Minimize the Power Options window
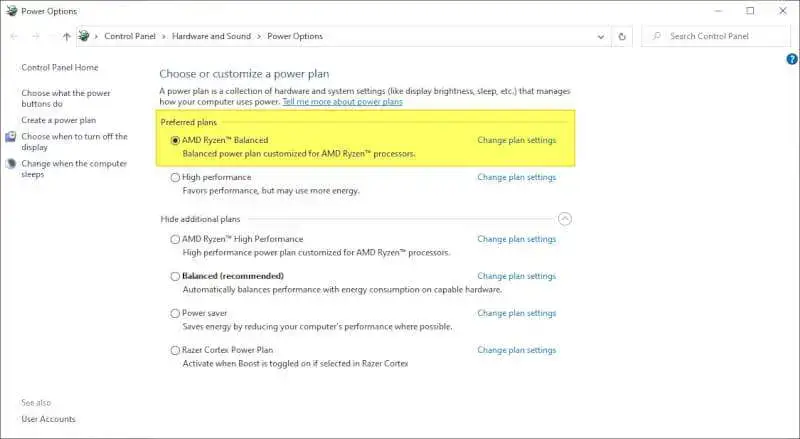The image size is (800, 439). pos(718,11)
